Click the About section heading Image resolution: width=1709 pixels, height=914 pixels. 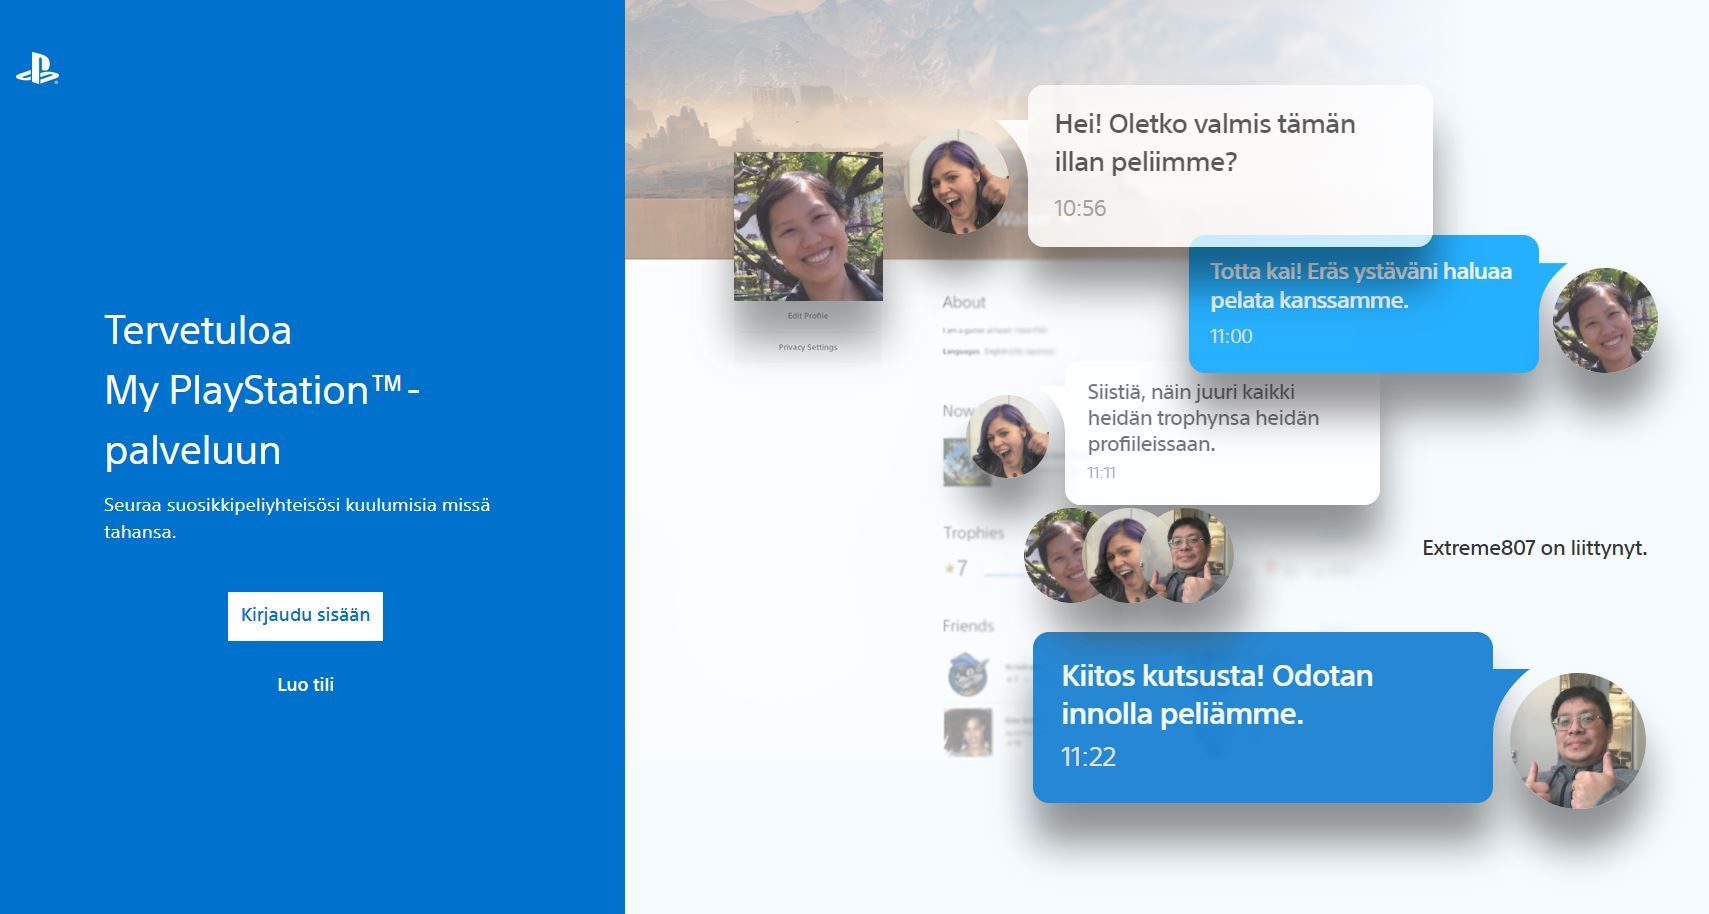pos(964,302)
